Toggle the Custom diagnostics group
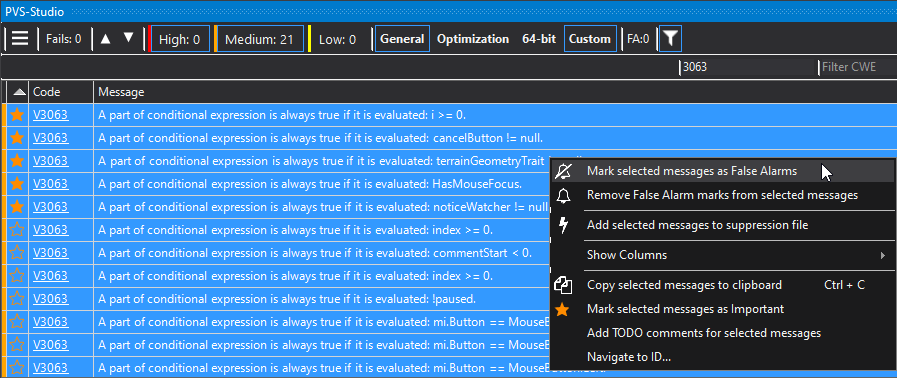Viewport: 897px width, 378px height. 590,39
